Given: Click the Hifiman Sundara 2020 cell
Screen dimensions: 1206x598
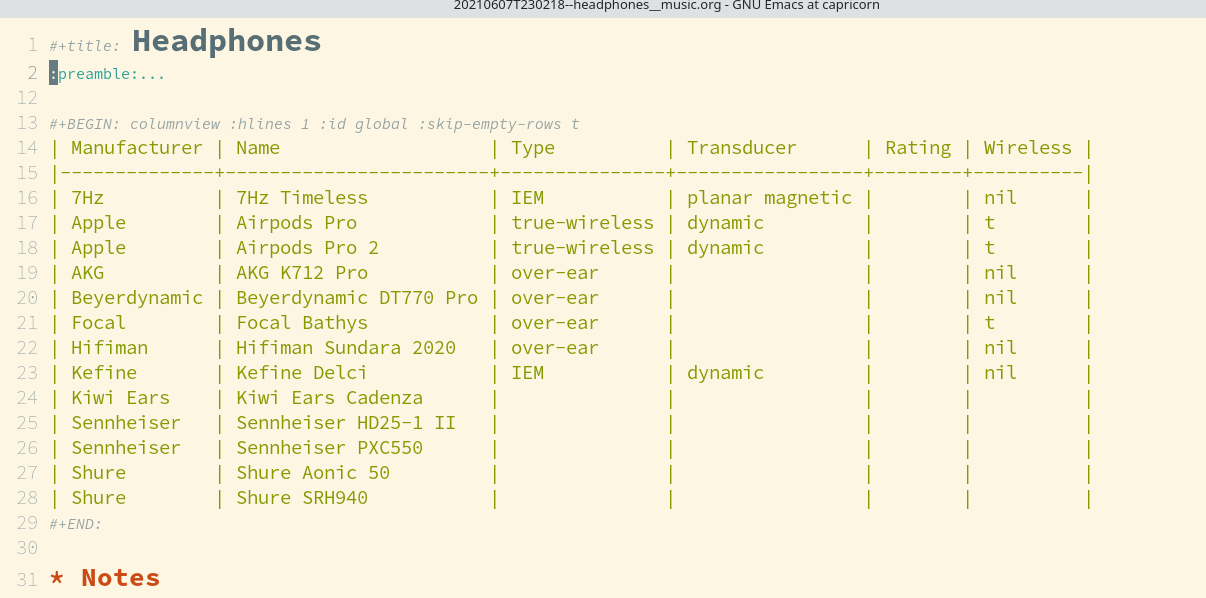Looking at the screenshot, I should (346, 348).
